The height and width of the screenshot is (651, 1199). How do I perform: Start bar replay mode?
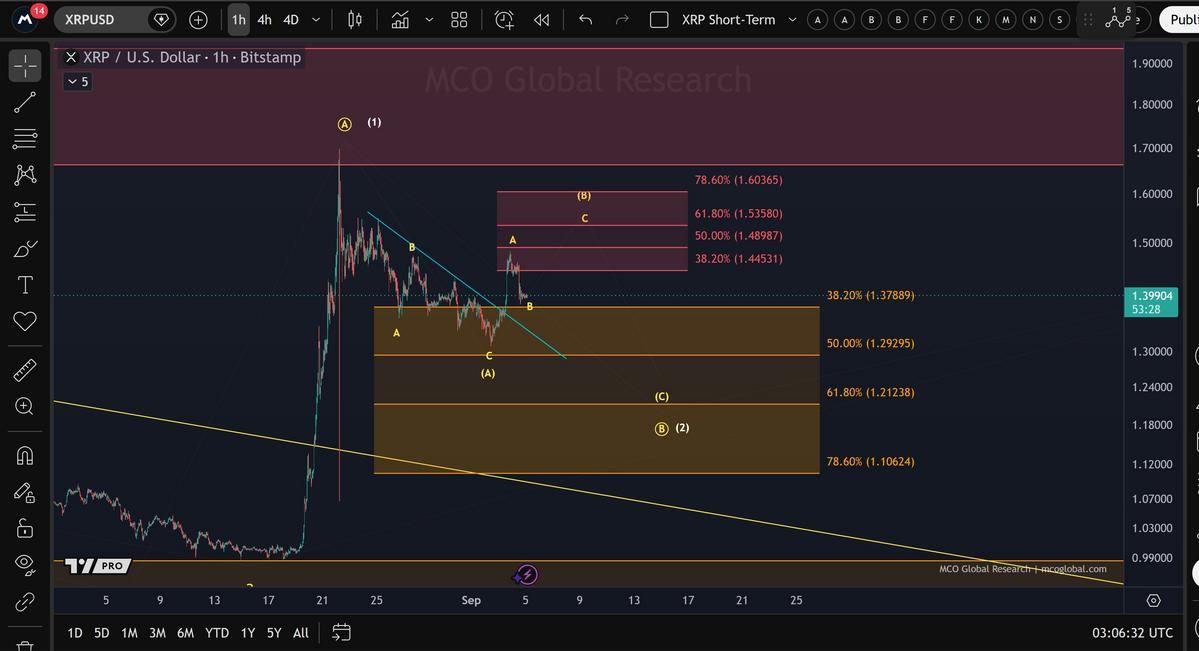[541, 20]
